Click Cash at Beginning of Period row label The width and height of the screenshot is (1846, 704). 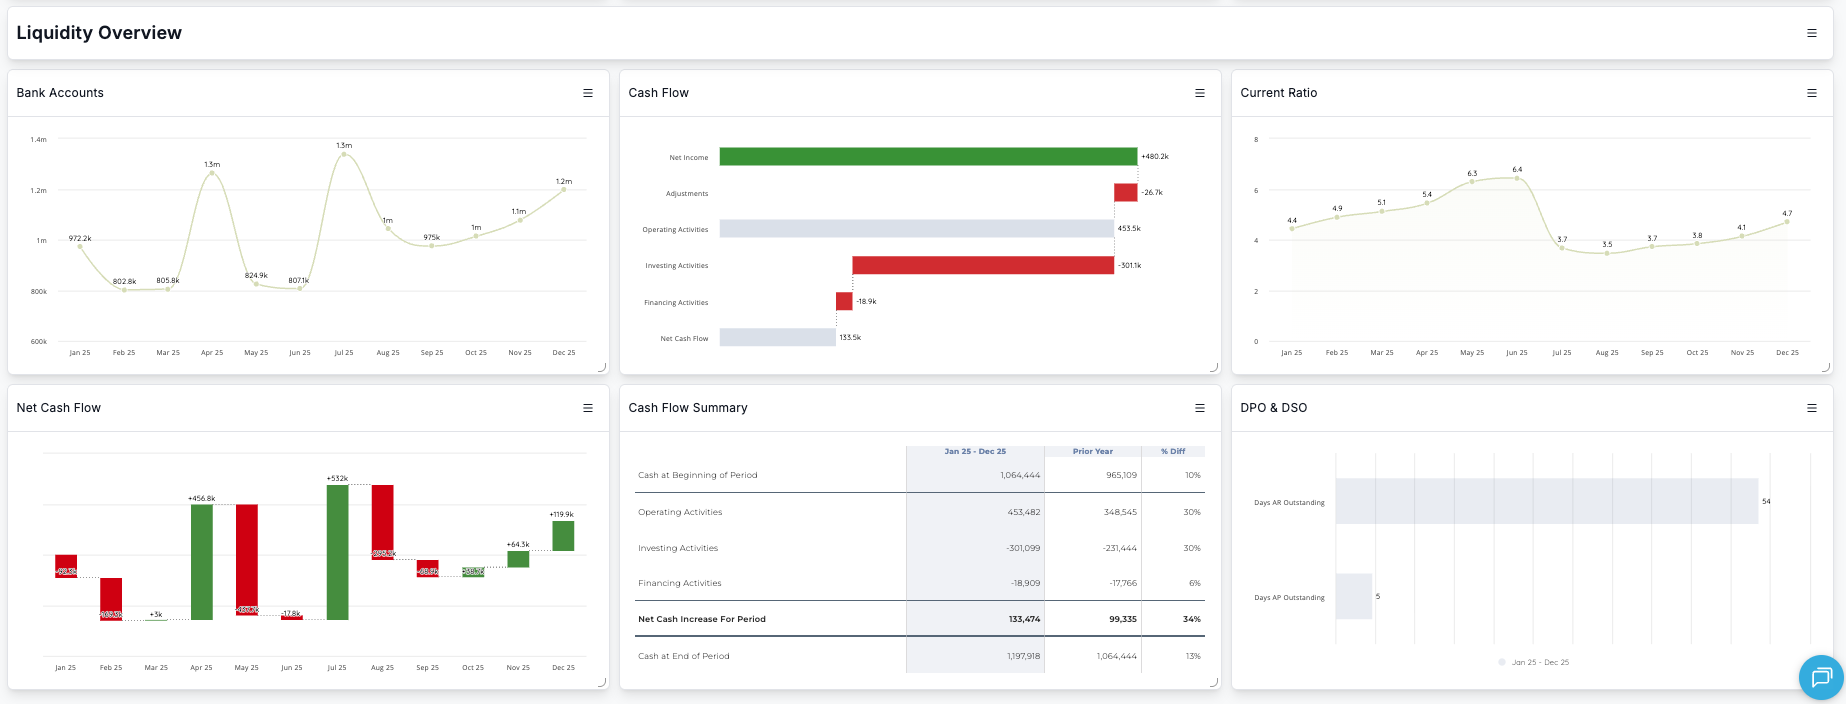coord(698,475)
